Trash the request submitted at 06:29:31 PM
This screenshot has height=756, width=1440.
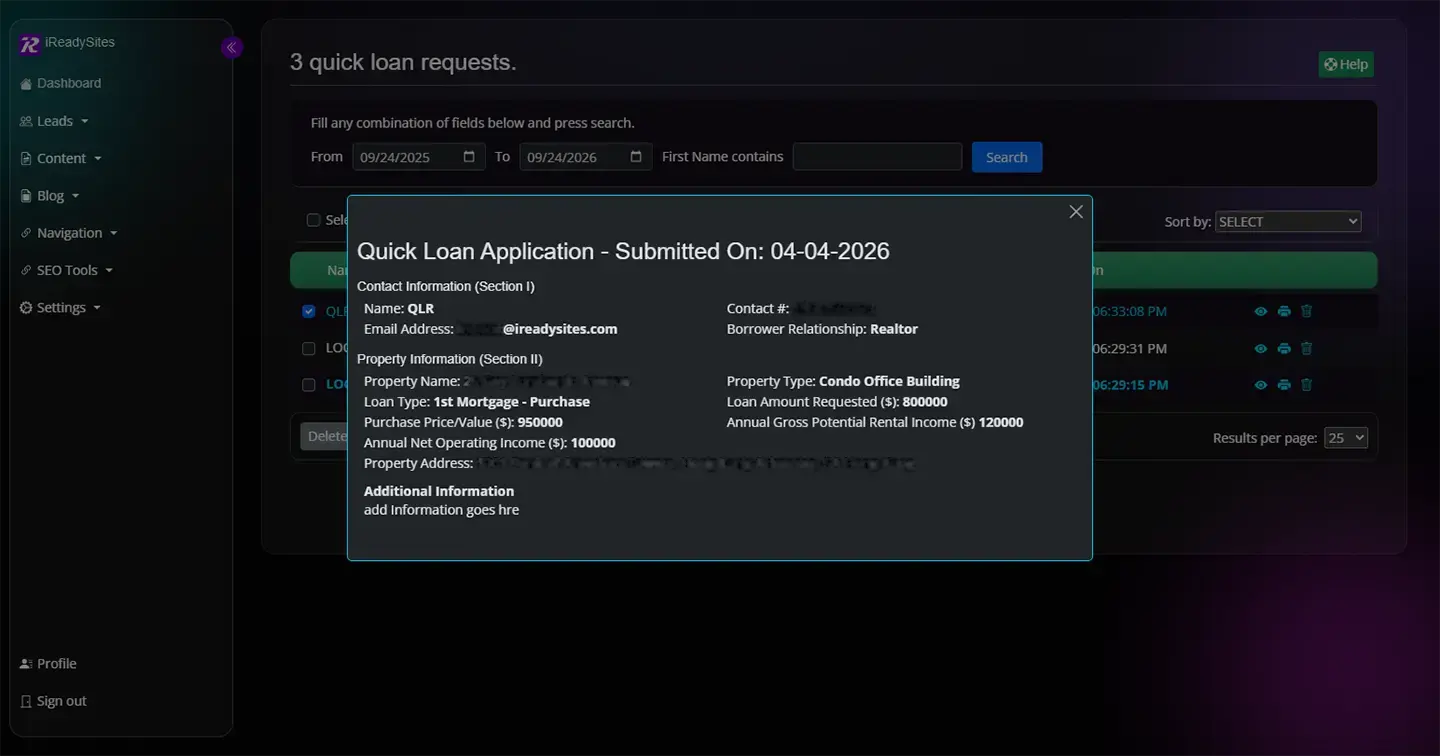pos(1306,348)
